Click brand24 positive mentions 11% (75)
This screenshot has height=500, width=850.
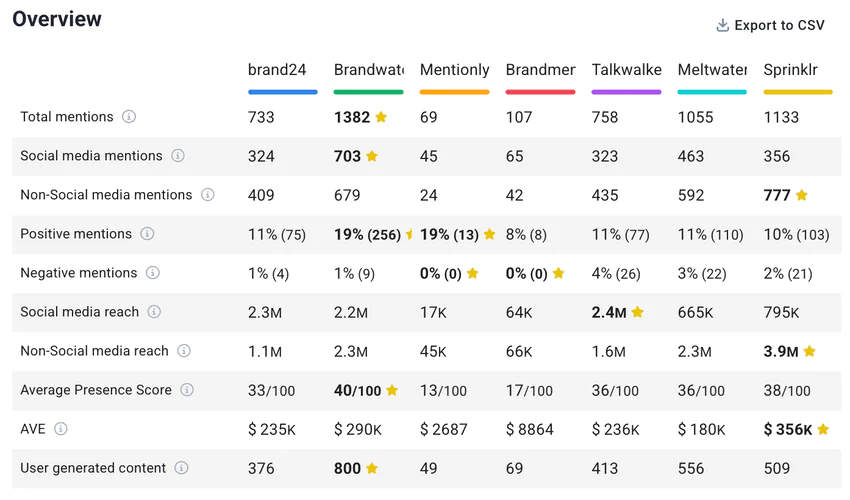click(x=277, y=234)
